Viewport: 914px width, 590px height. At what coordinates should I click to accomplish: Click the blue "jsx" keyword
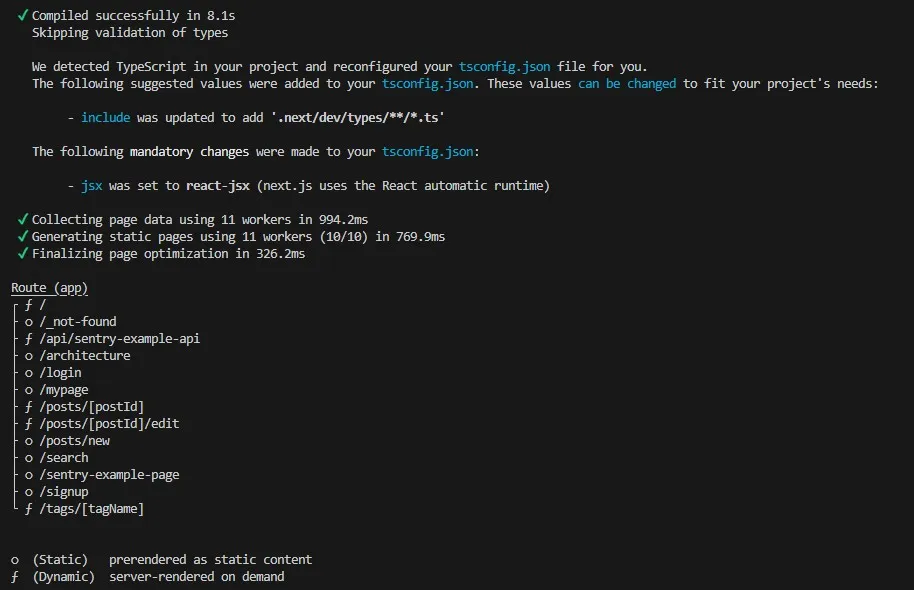[93, 186]
